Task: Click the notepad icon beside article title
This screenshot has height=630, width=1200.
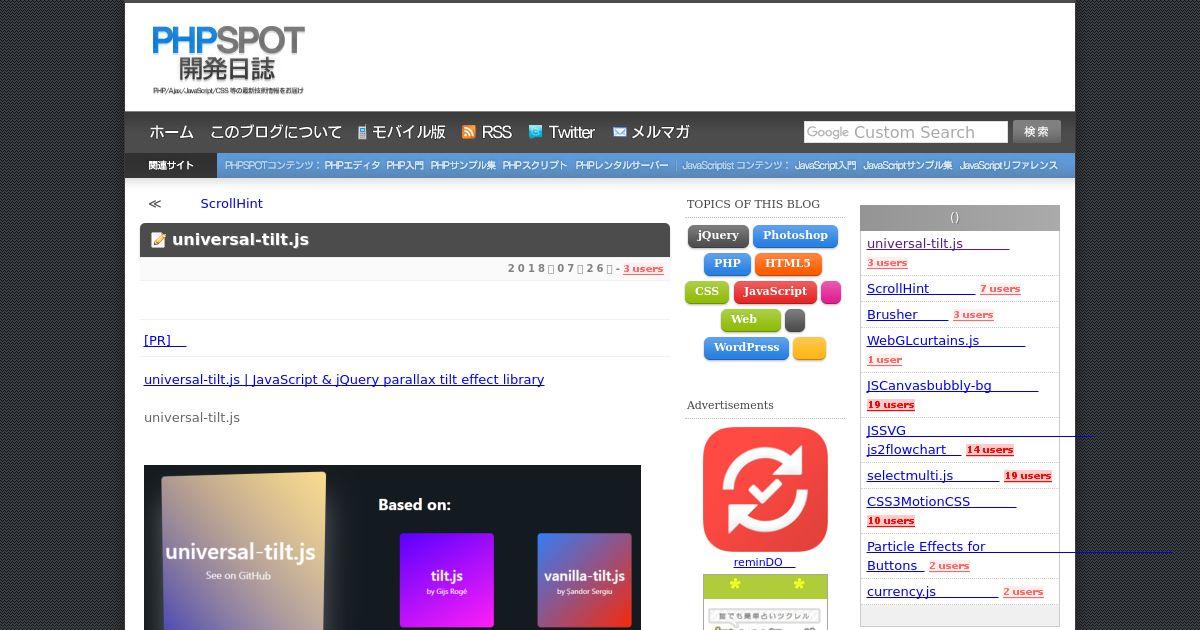Action: tap(158, 240)
